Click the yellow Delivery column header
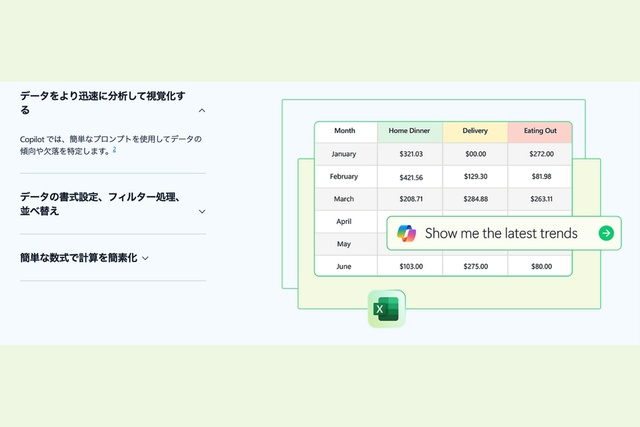The width and height of the screenshot is (640, 427). pyautogui.click(x=475, y=131)
